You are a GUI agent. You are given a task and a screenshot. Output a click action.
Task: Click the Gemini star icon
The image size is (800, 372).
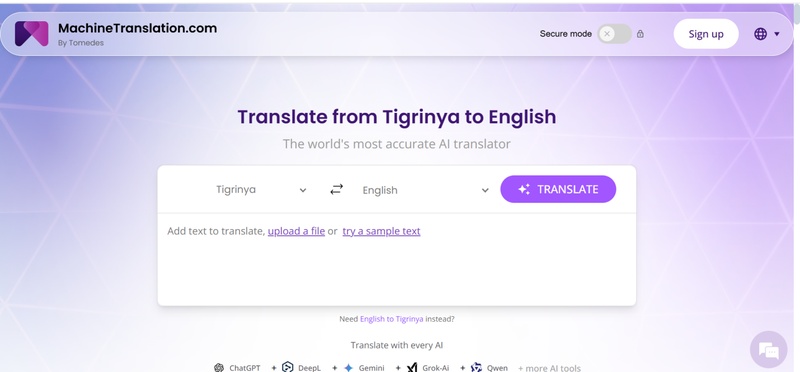pos(348,367)
